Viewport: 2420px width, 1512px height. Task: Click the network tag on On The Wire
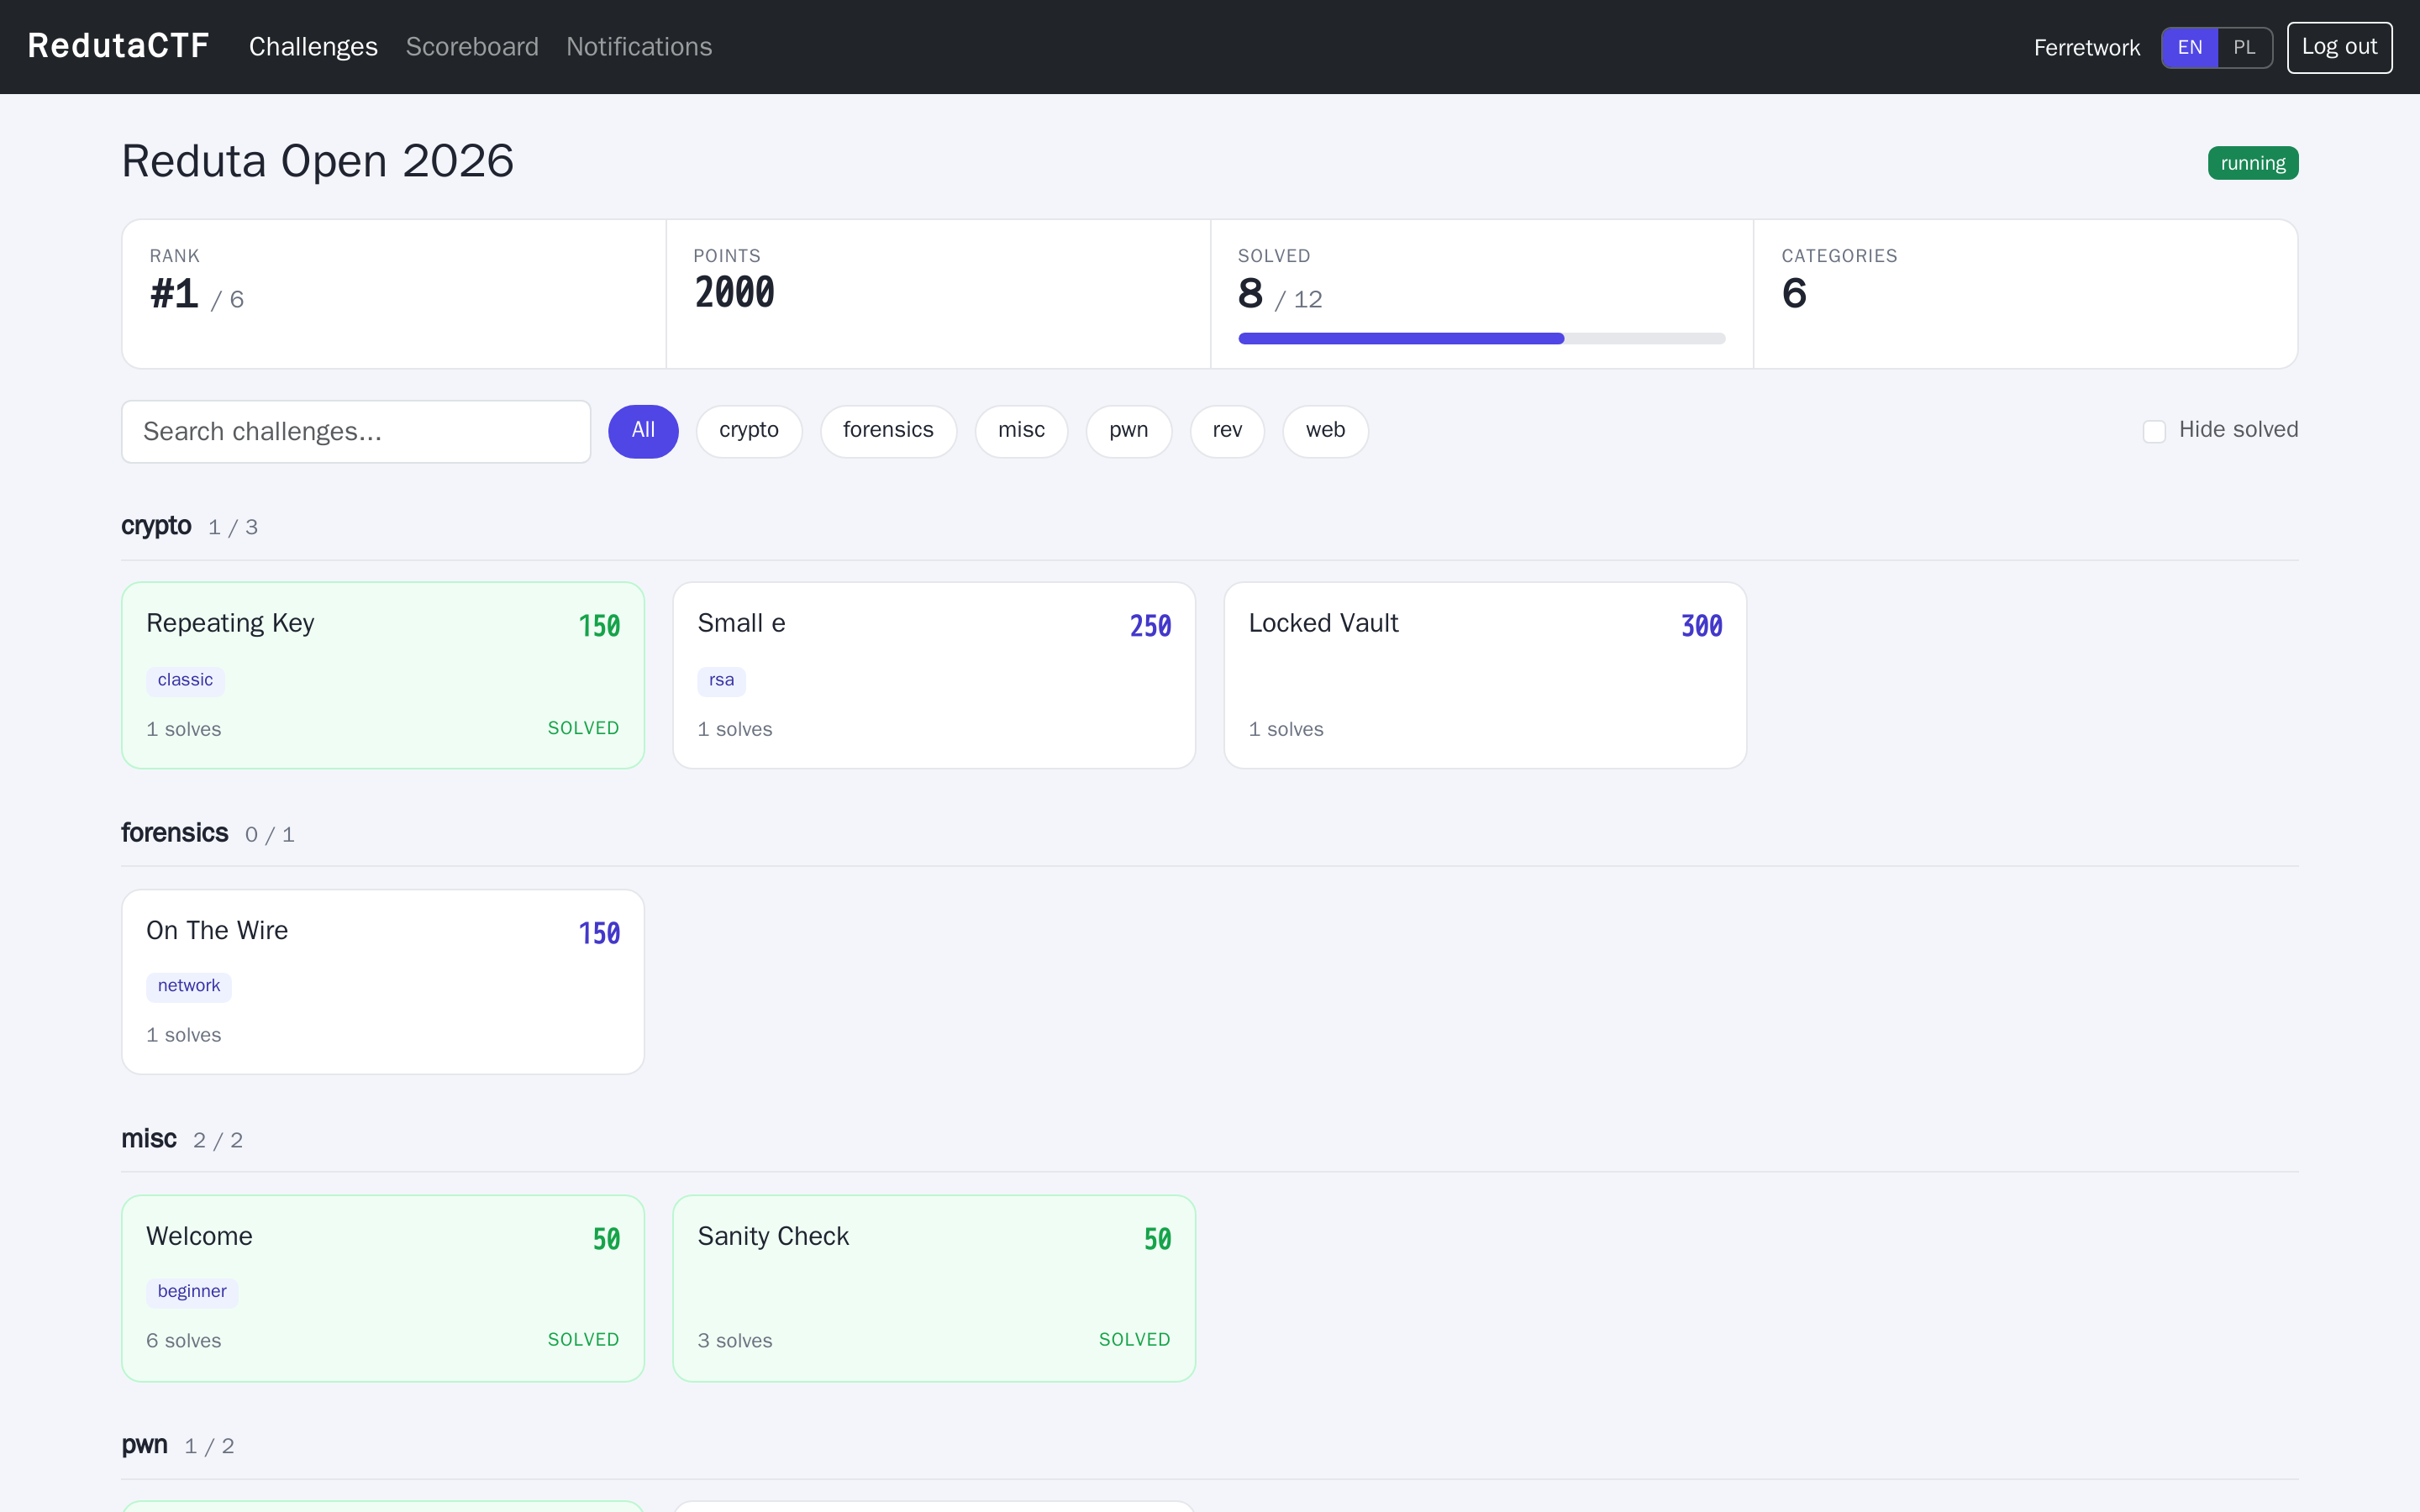pos(189,986)
